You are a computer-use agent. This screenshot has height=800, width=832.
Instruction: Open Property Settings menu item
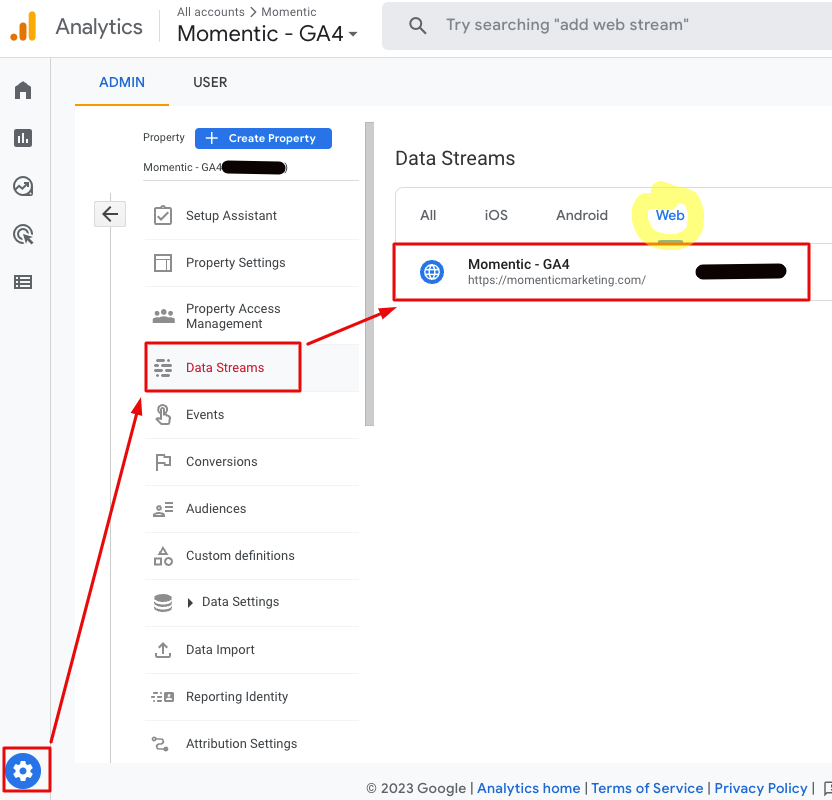252,263
